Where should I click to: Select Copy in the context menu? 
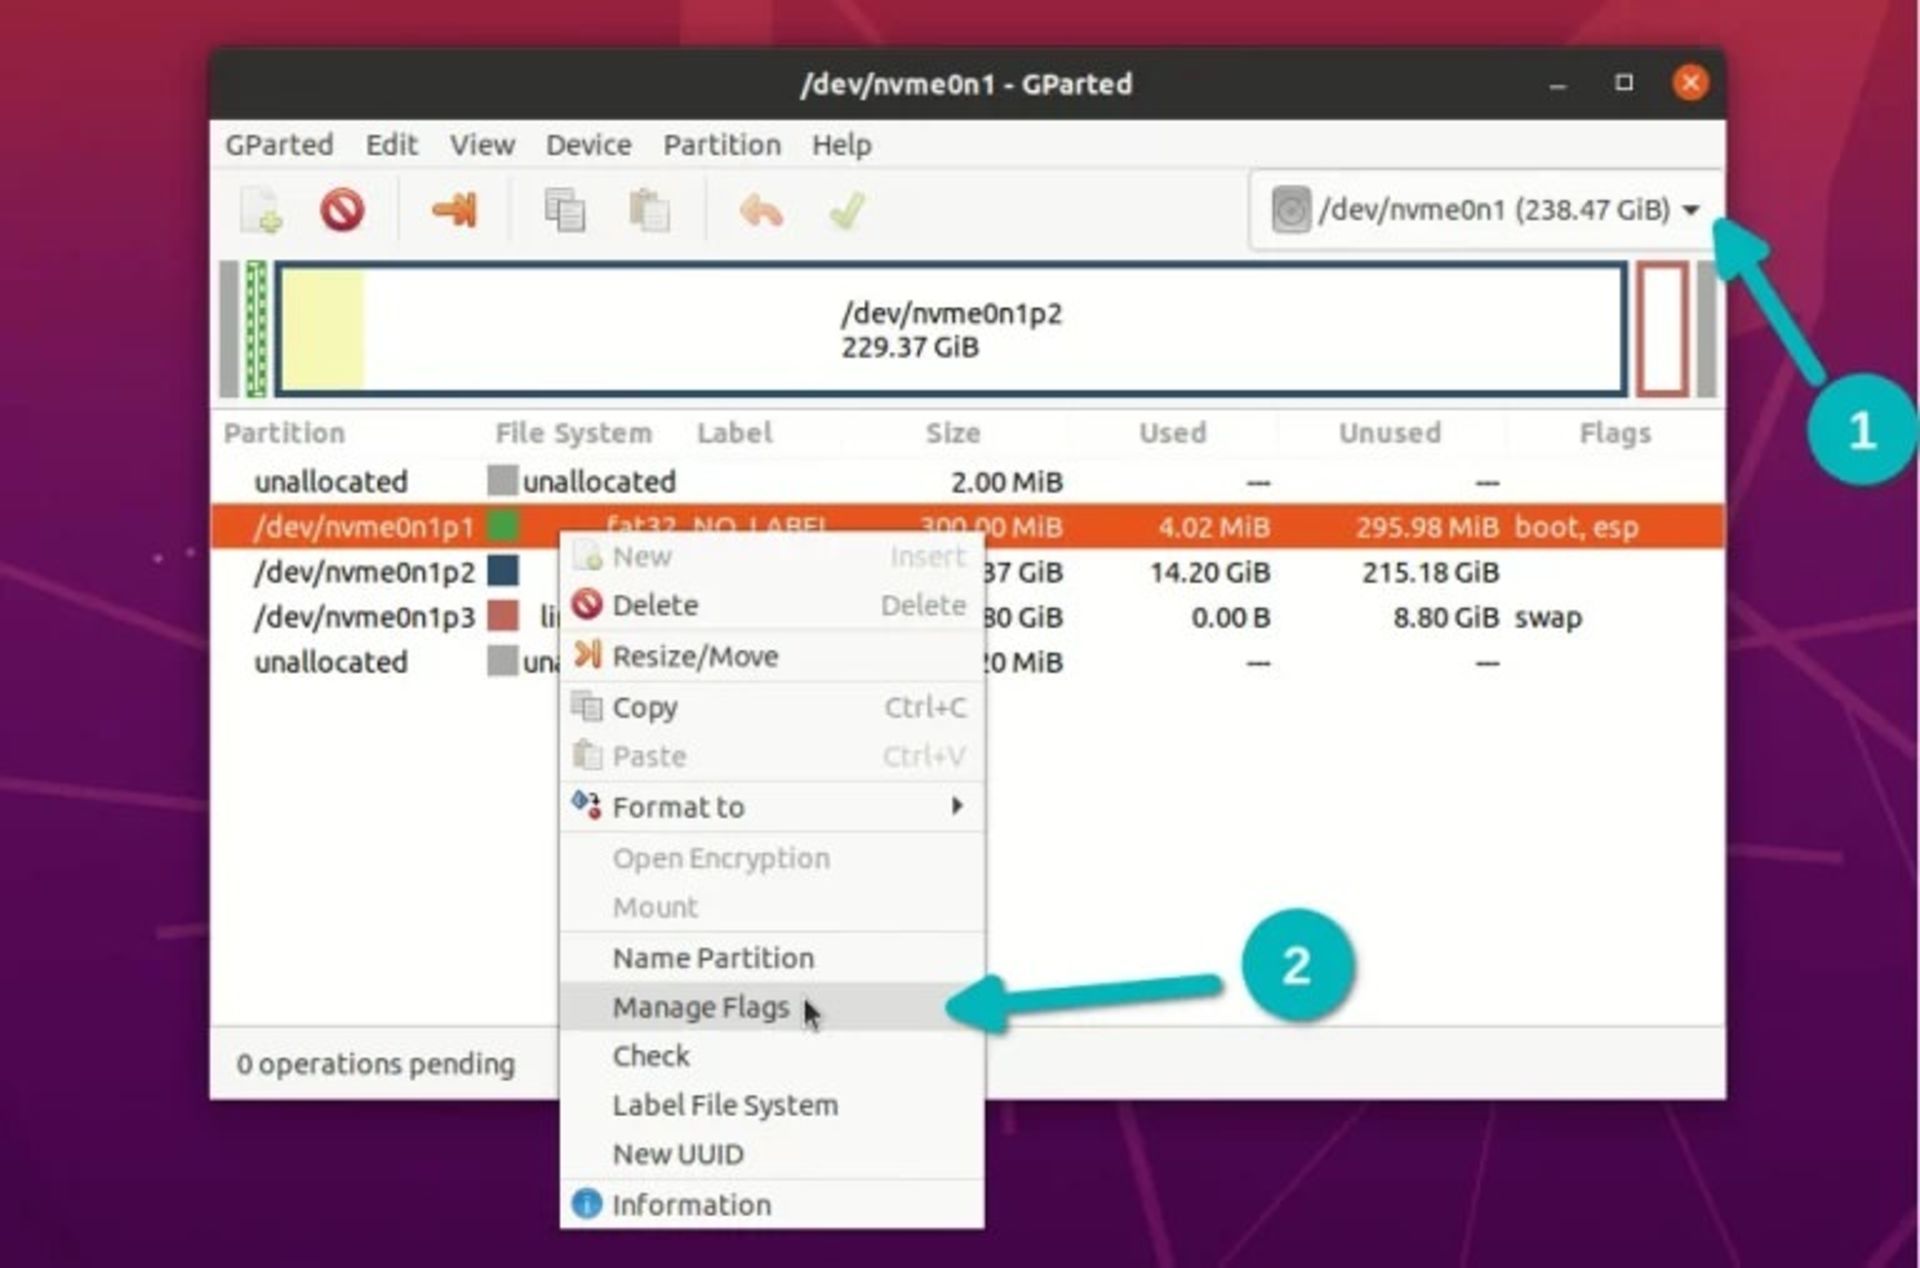point(771,707)
